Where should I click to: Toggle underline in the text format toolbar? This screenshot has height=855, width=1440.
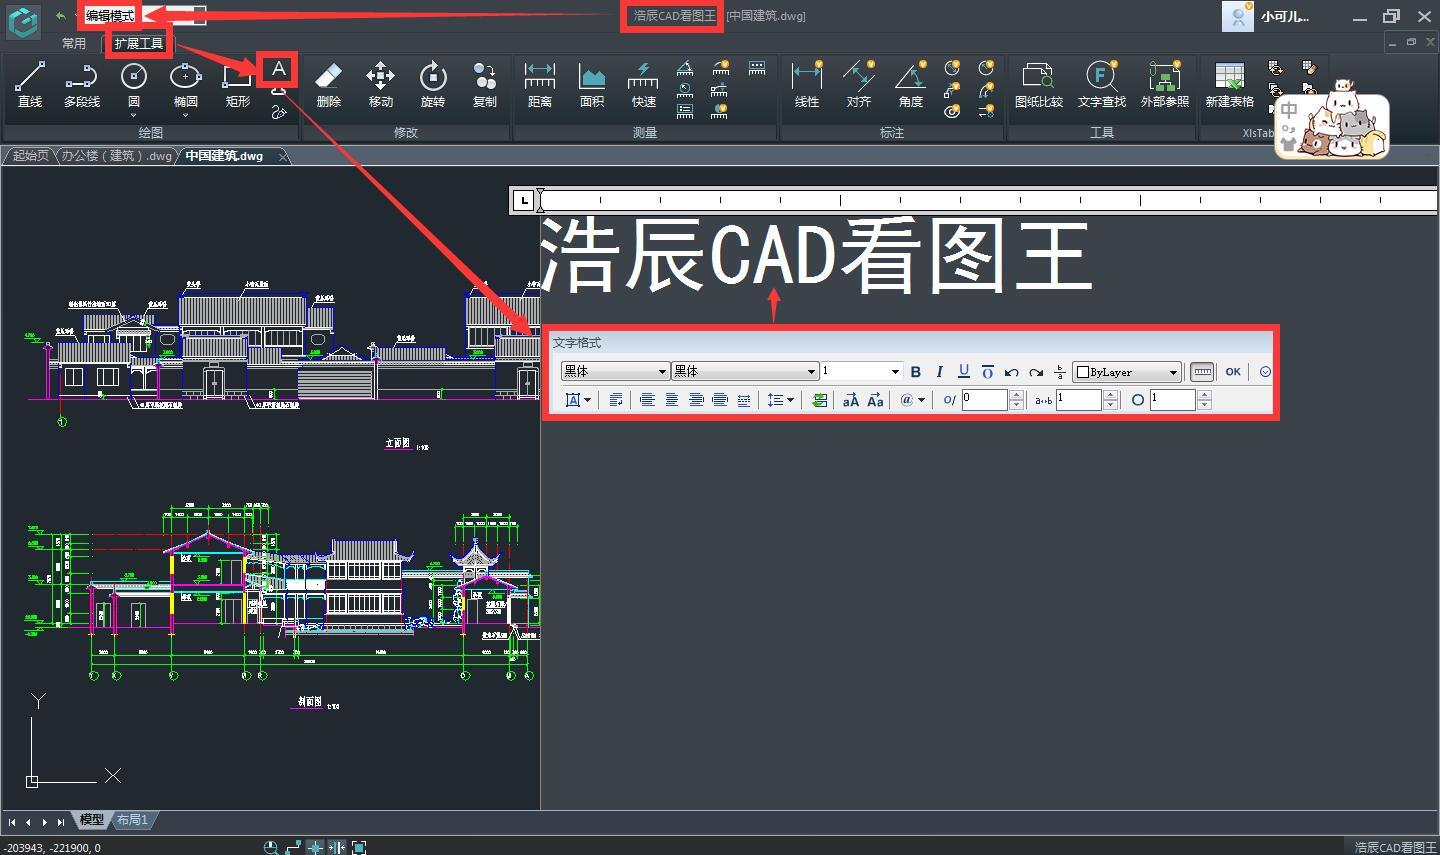tap(963, 371)
